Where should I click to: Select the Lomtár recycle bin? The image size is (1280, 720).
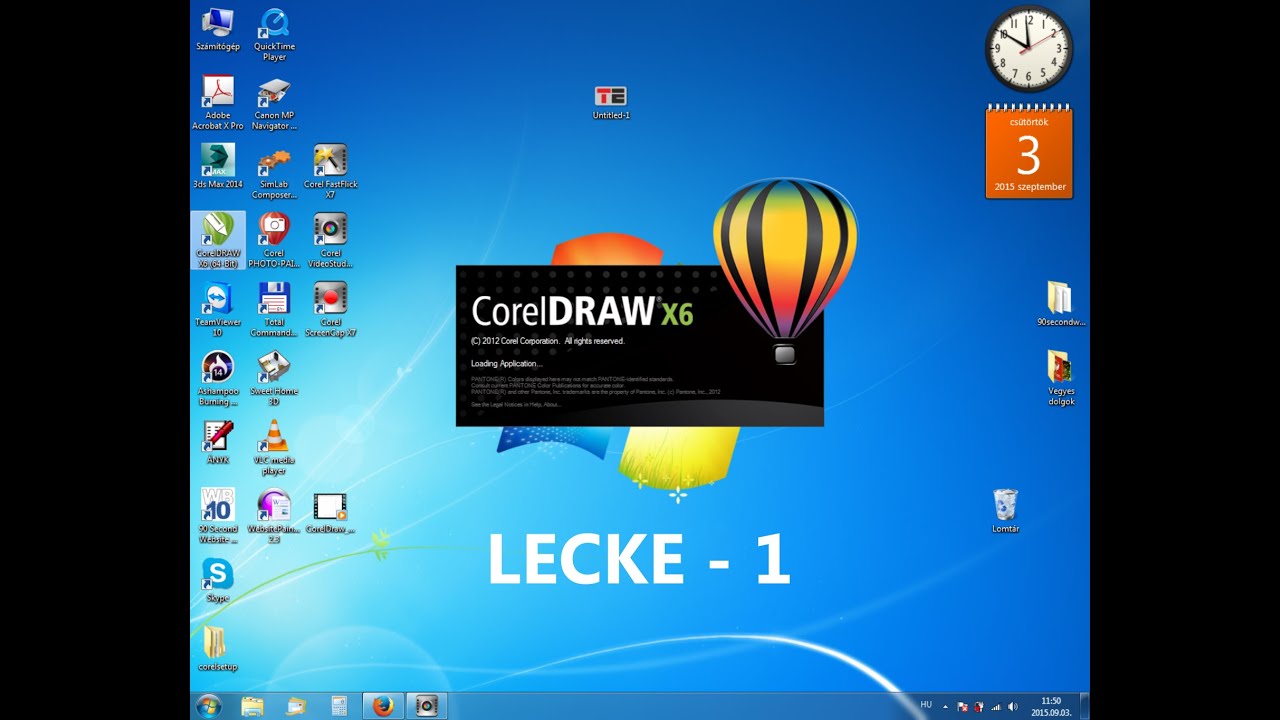[x=1005, y=504]
